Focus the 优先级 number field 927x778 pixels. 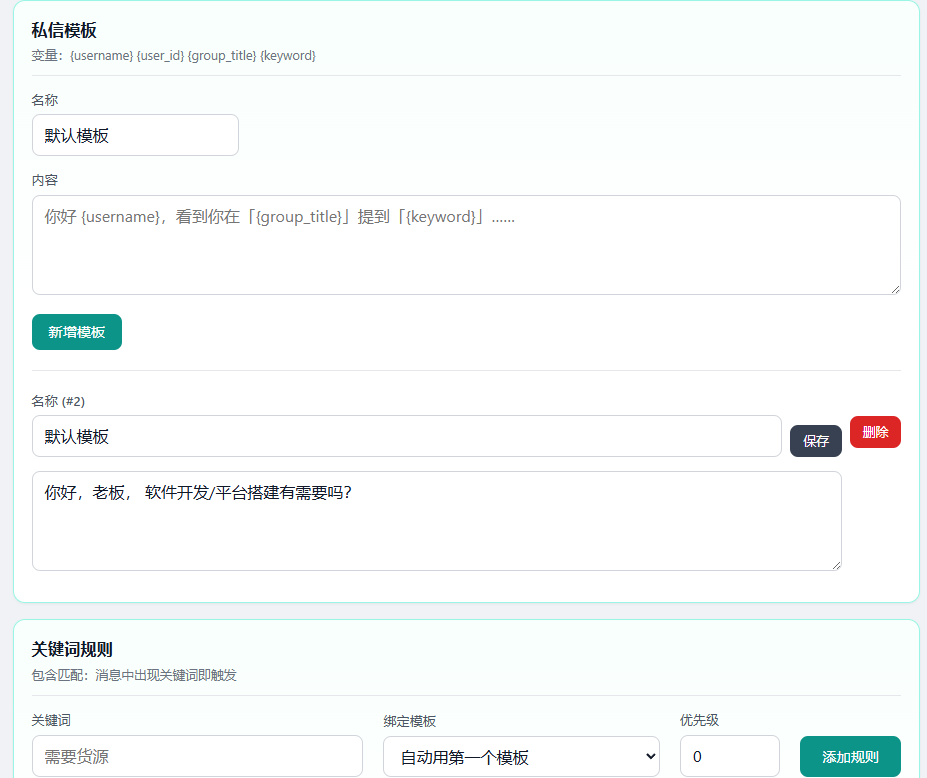click(730, 756)
